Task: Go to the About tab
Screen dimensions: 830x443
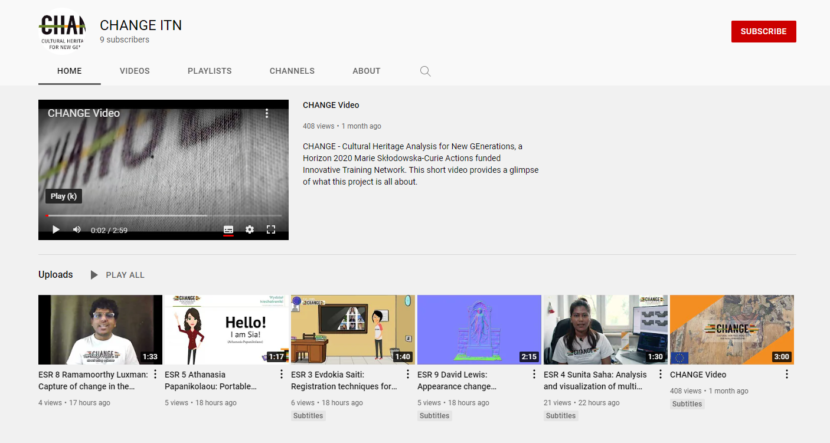Action: [366, 71]
